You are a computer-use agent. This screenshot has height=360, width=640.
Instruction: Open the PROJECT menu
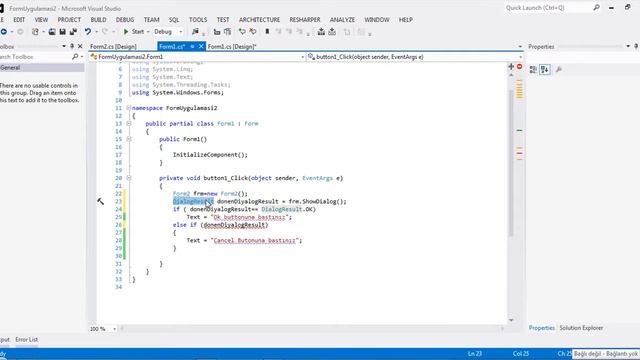tap(69, 20)
